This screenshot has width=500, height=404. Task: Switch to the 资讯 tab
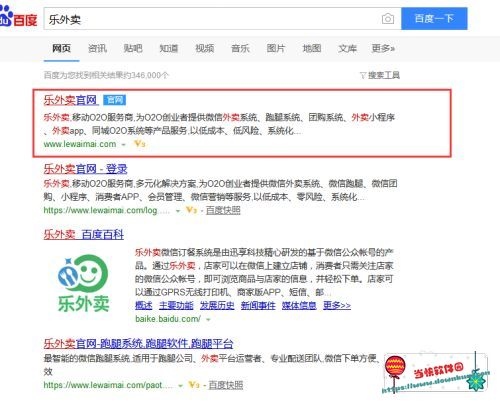(x=97, y=48)
